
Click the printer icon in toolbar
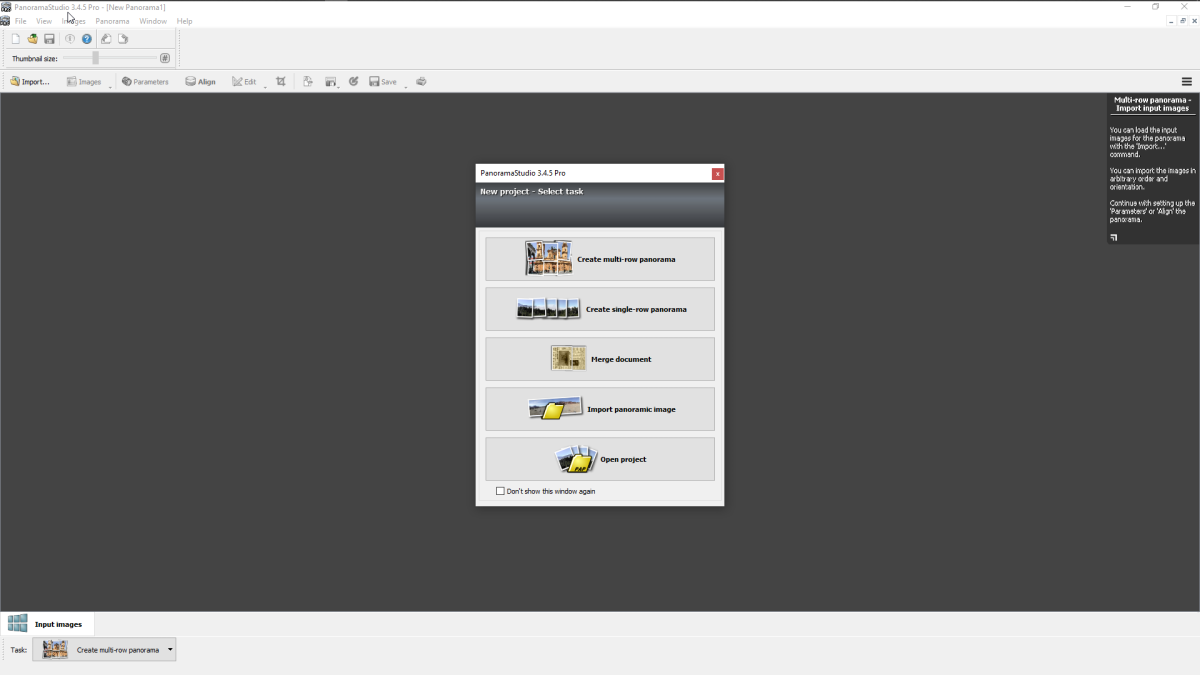coord(421,82)
